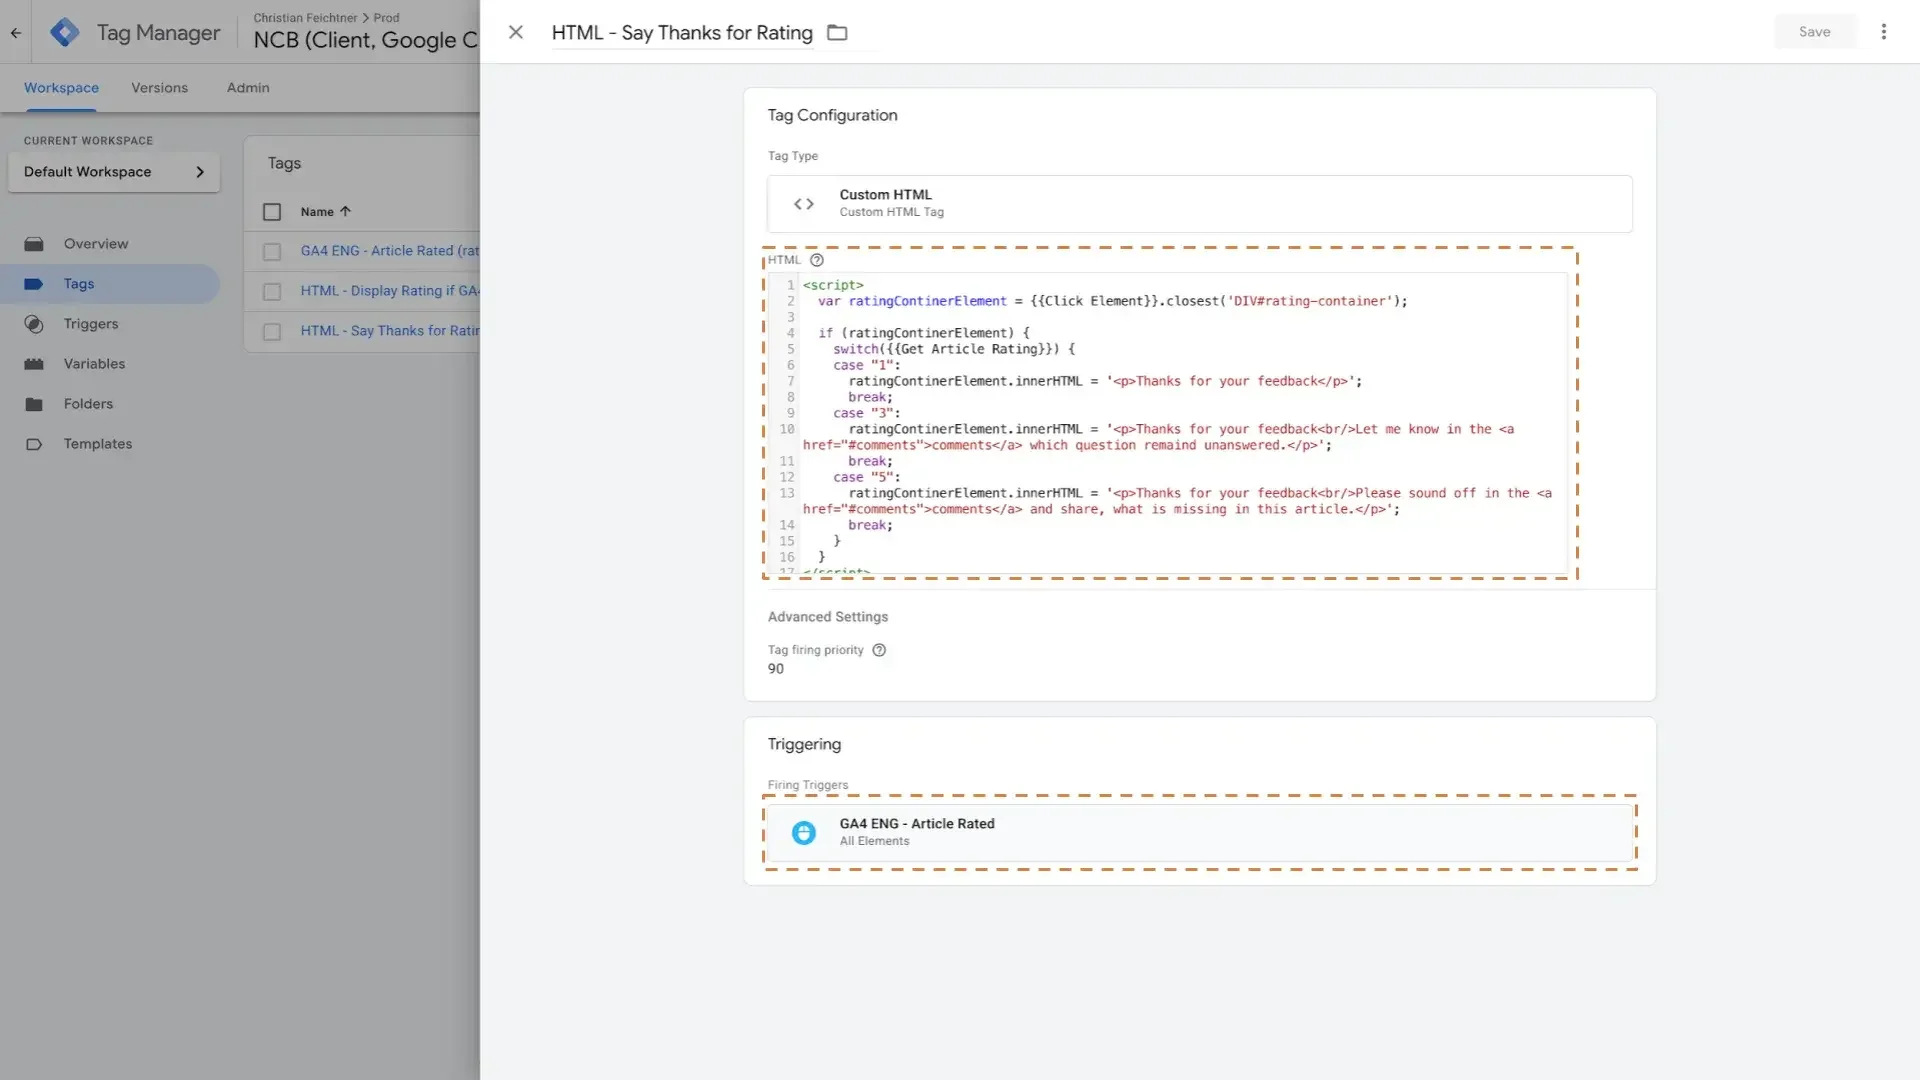Tick the GA4 ENG Article Rated checkbox
This screenshot has height=1080, width=1920.
[x=272, y=252]
